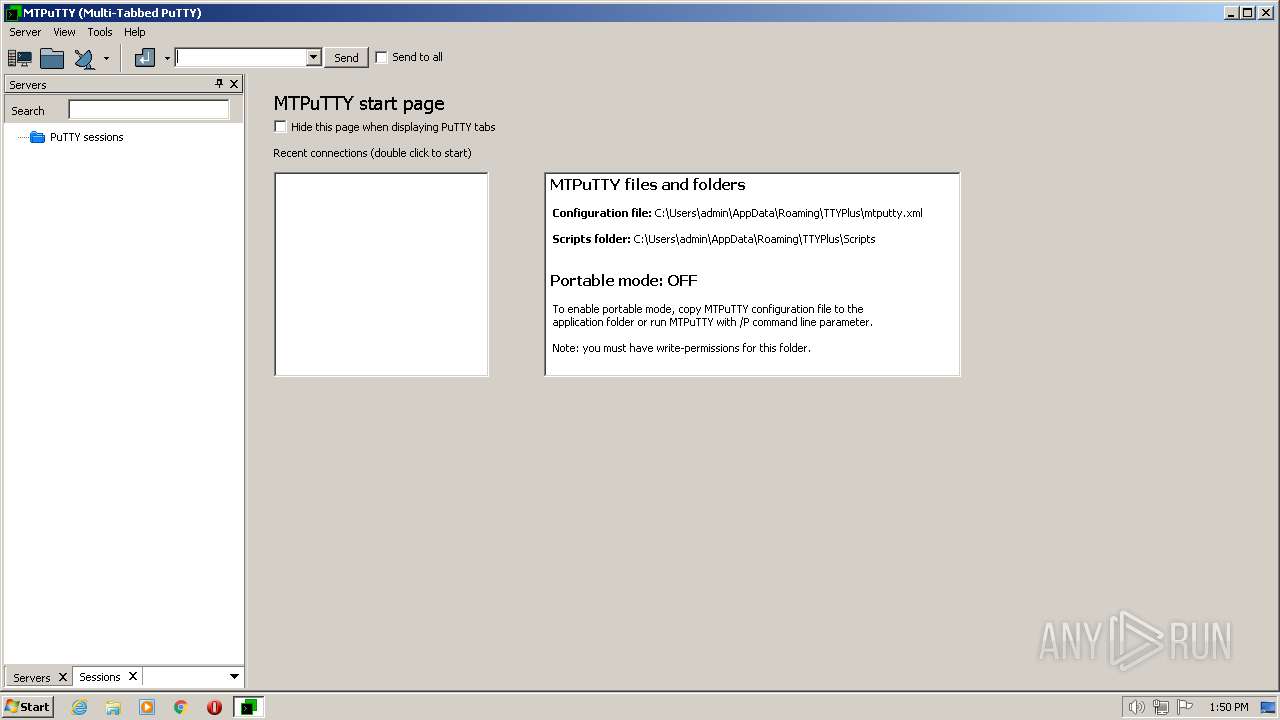Click the Windows Start button
The width and height of the screenshot is (1280, 720).
click(x=27, y=706)
